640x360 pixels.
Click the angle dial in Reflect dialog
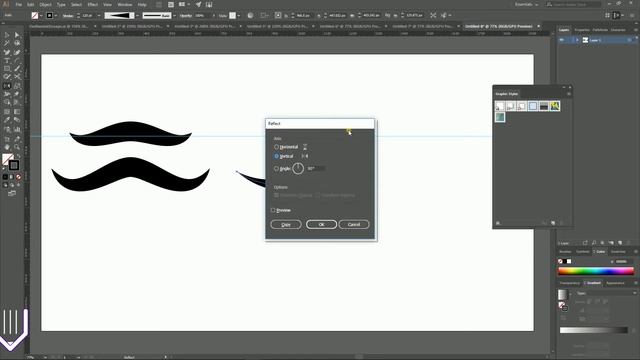(x=298, y=168)
